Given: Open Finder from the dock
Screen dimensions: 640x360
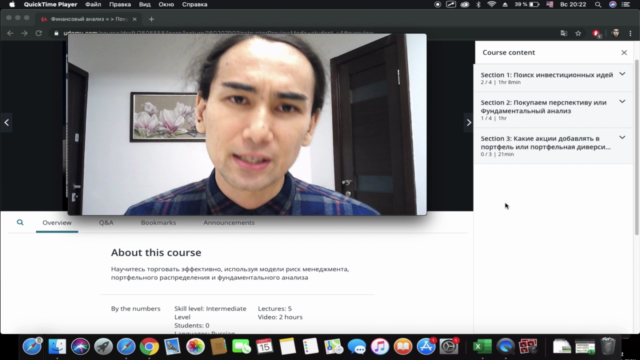Looking at the screenshot, I should click(x=57, y=347).
